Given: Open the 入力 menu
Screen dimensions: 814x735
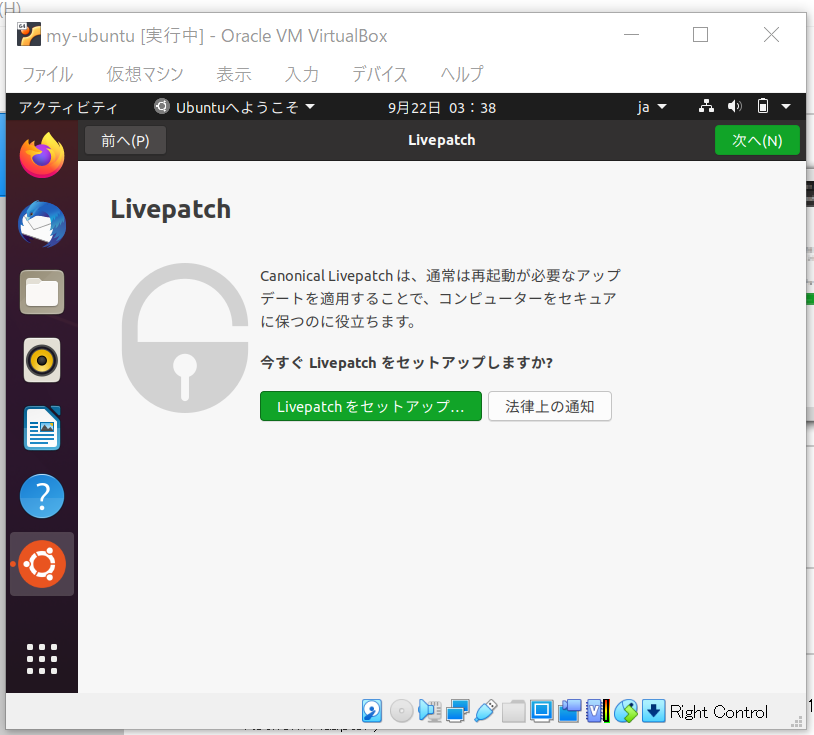Looking at the screenshot, I should 302,74.
